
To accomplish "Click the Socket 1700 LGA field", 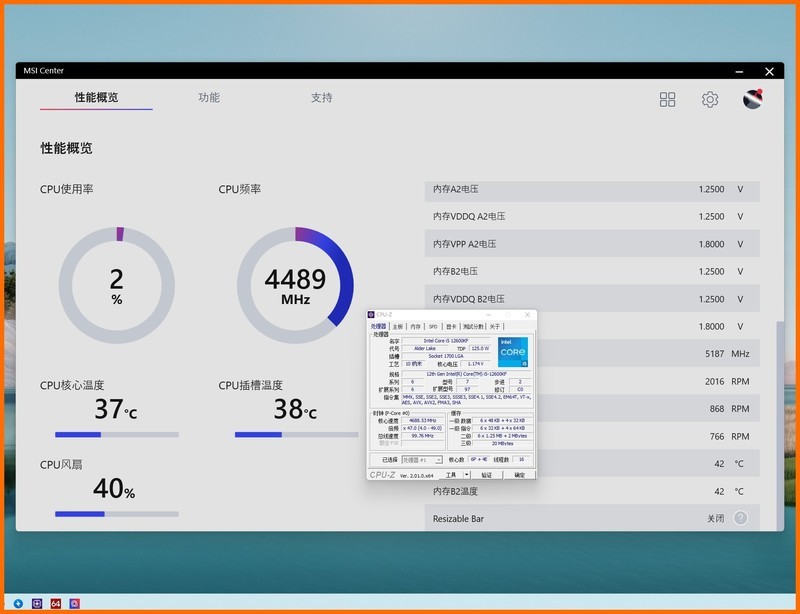I will [446, 356].
